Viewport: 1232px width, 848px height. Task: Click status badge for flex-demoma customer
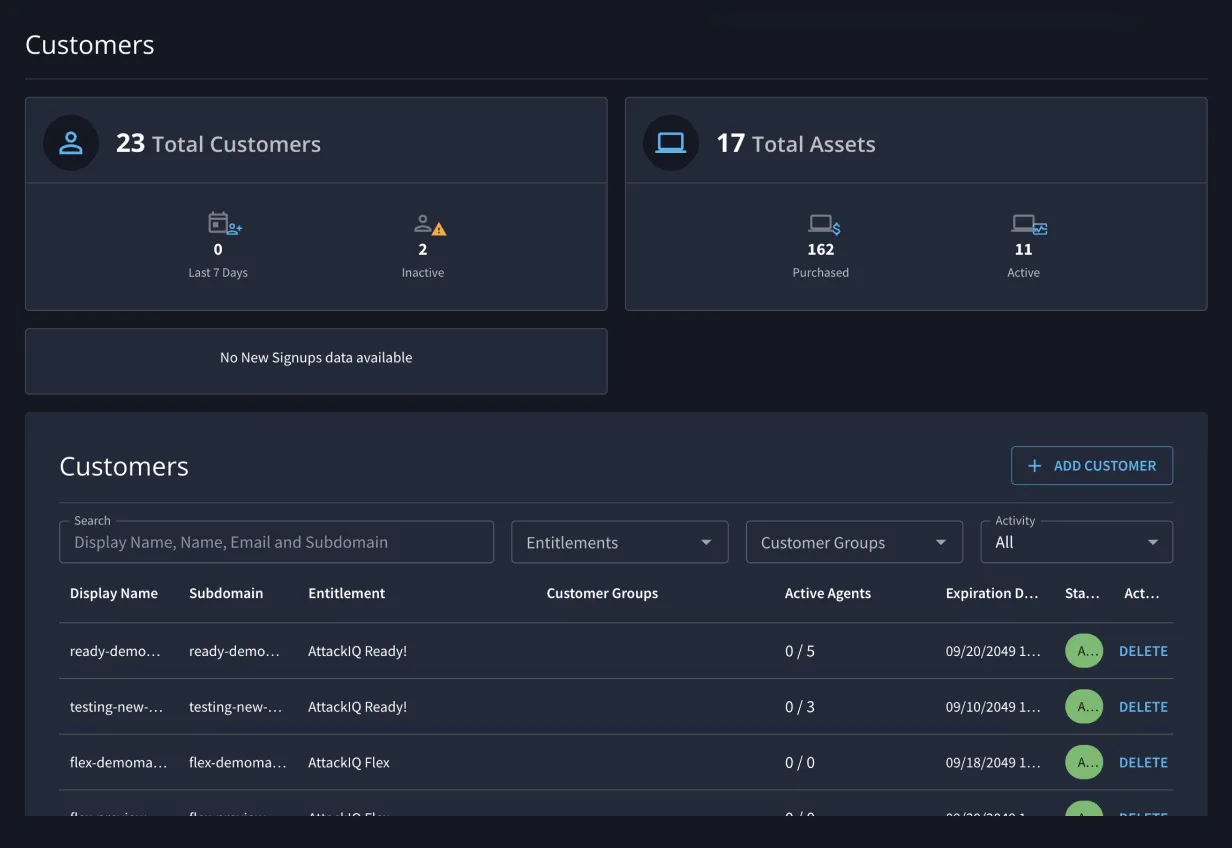(x=1084, y=762)
